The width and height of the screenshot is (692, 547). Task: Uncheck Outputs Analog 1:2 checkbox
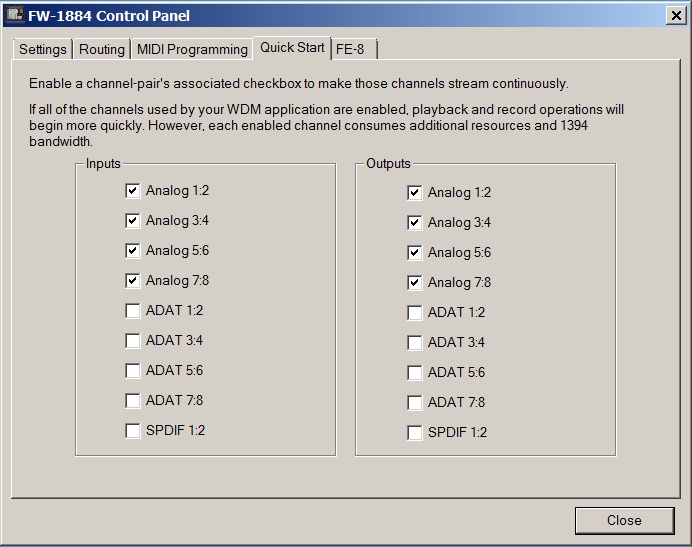414,193
